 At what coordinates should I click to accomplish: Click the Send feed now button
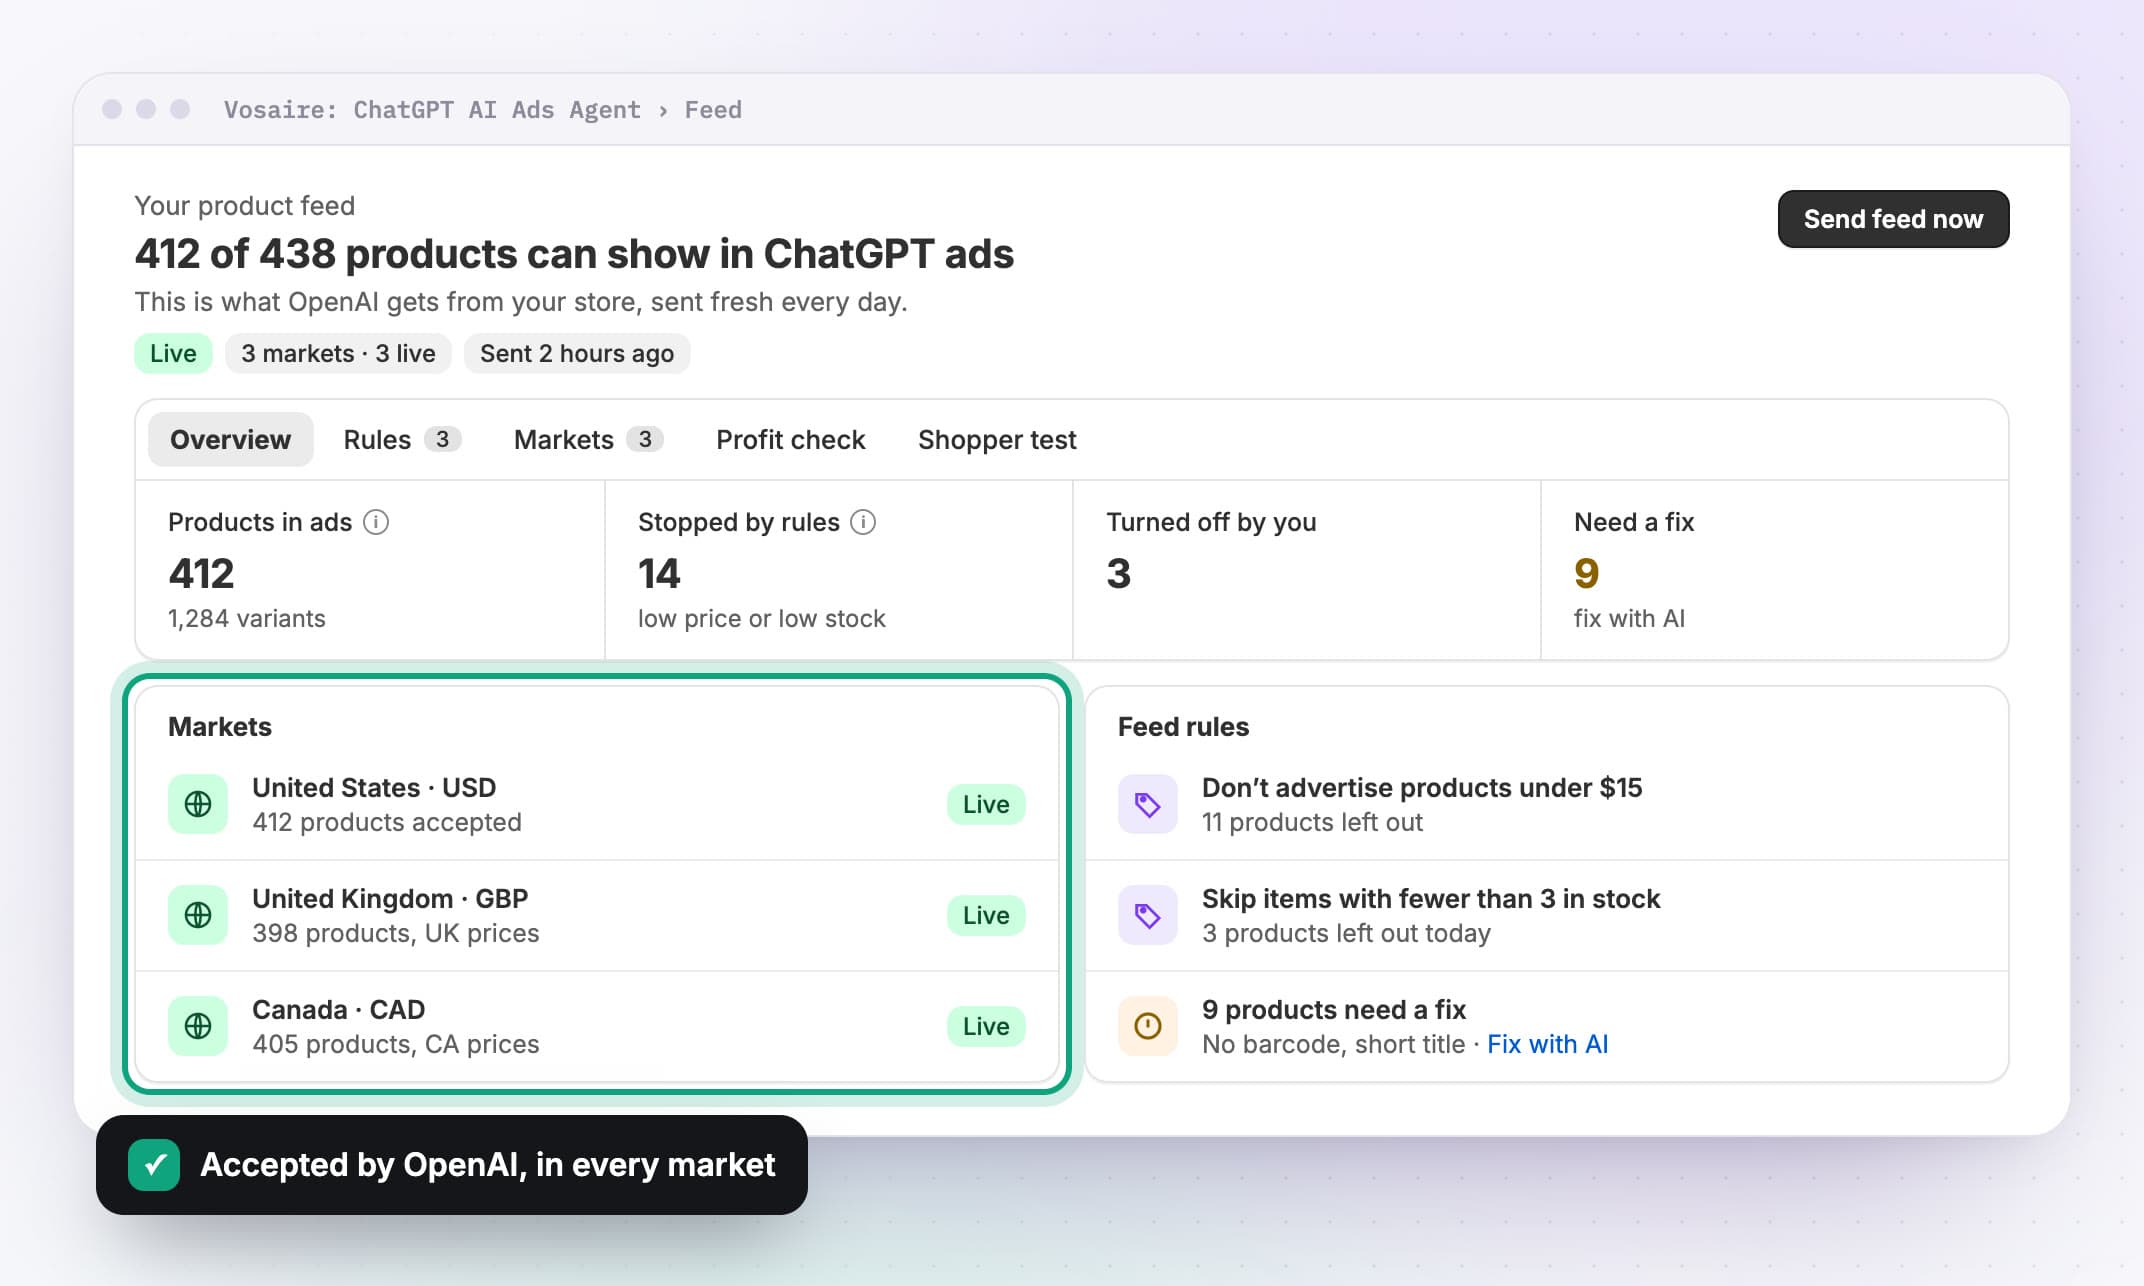(x=1893, y=219)
